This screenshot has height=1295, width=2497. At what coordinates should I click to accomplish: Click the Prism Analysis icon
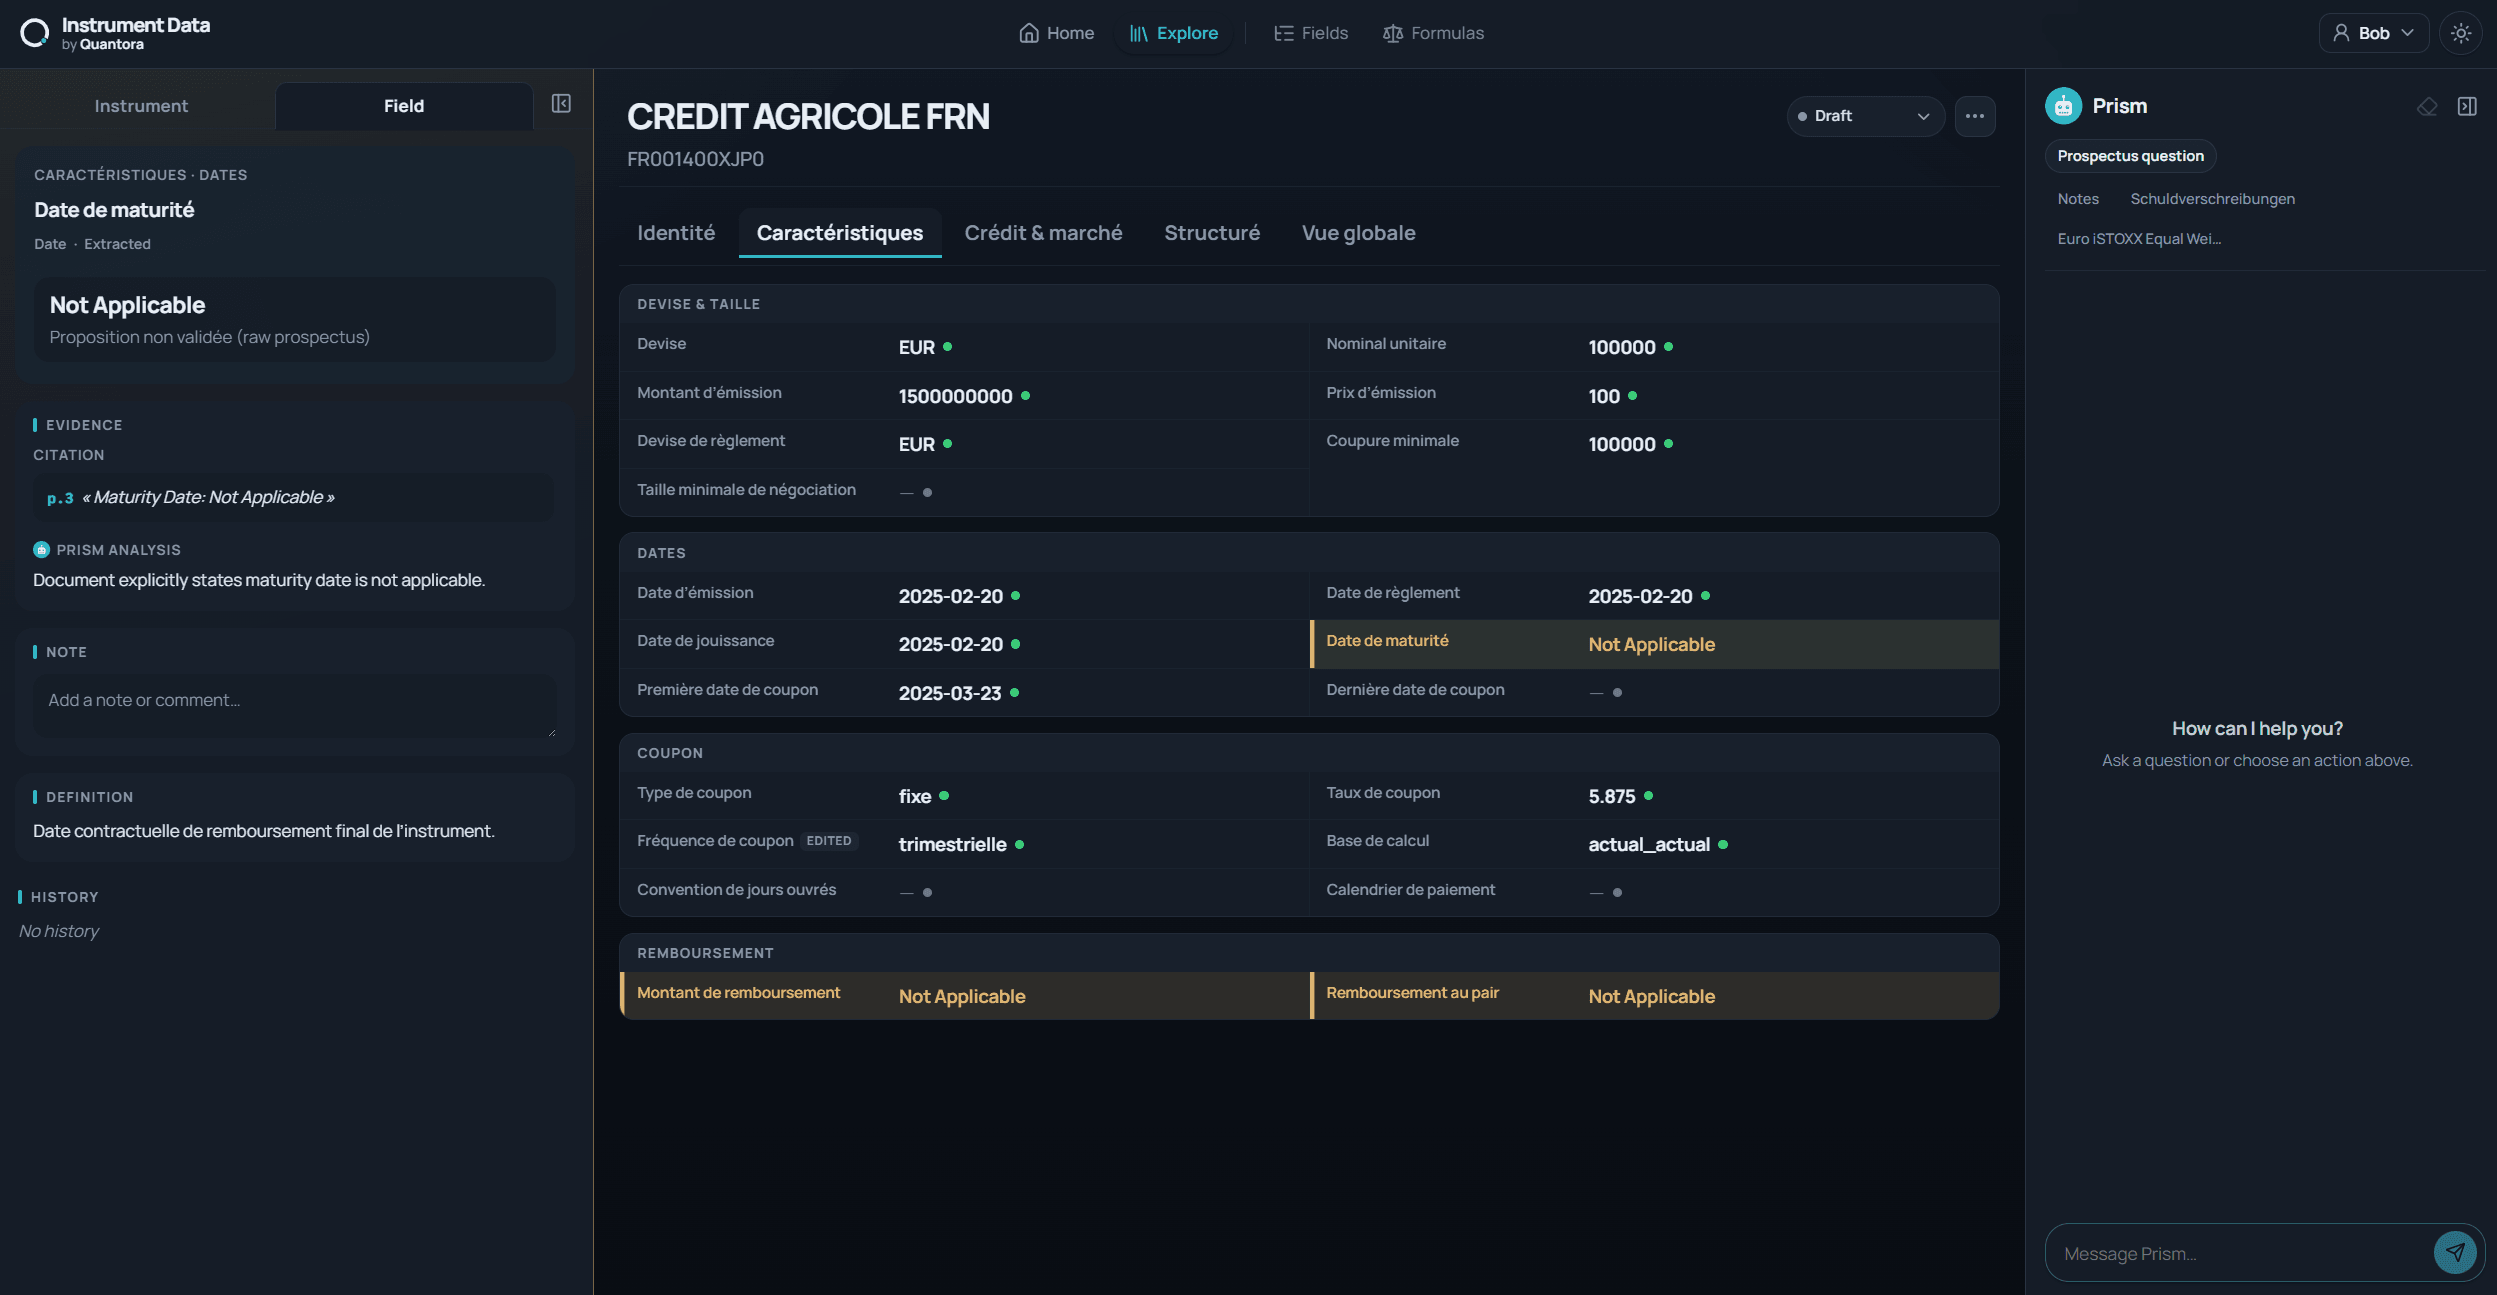coord(41,550)
